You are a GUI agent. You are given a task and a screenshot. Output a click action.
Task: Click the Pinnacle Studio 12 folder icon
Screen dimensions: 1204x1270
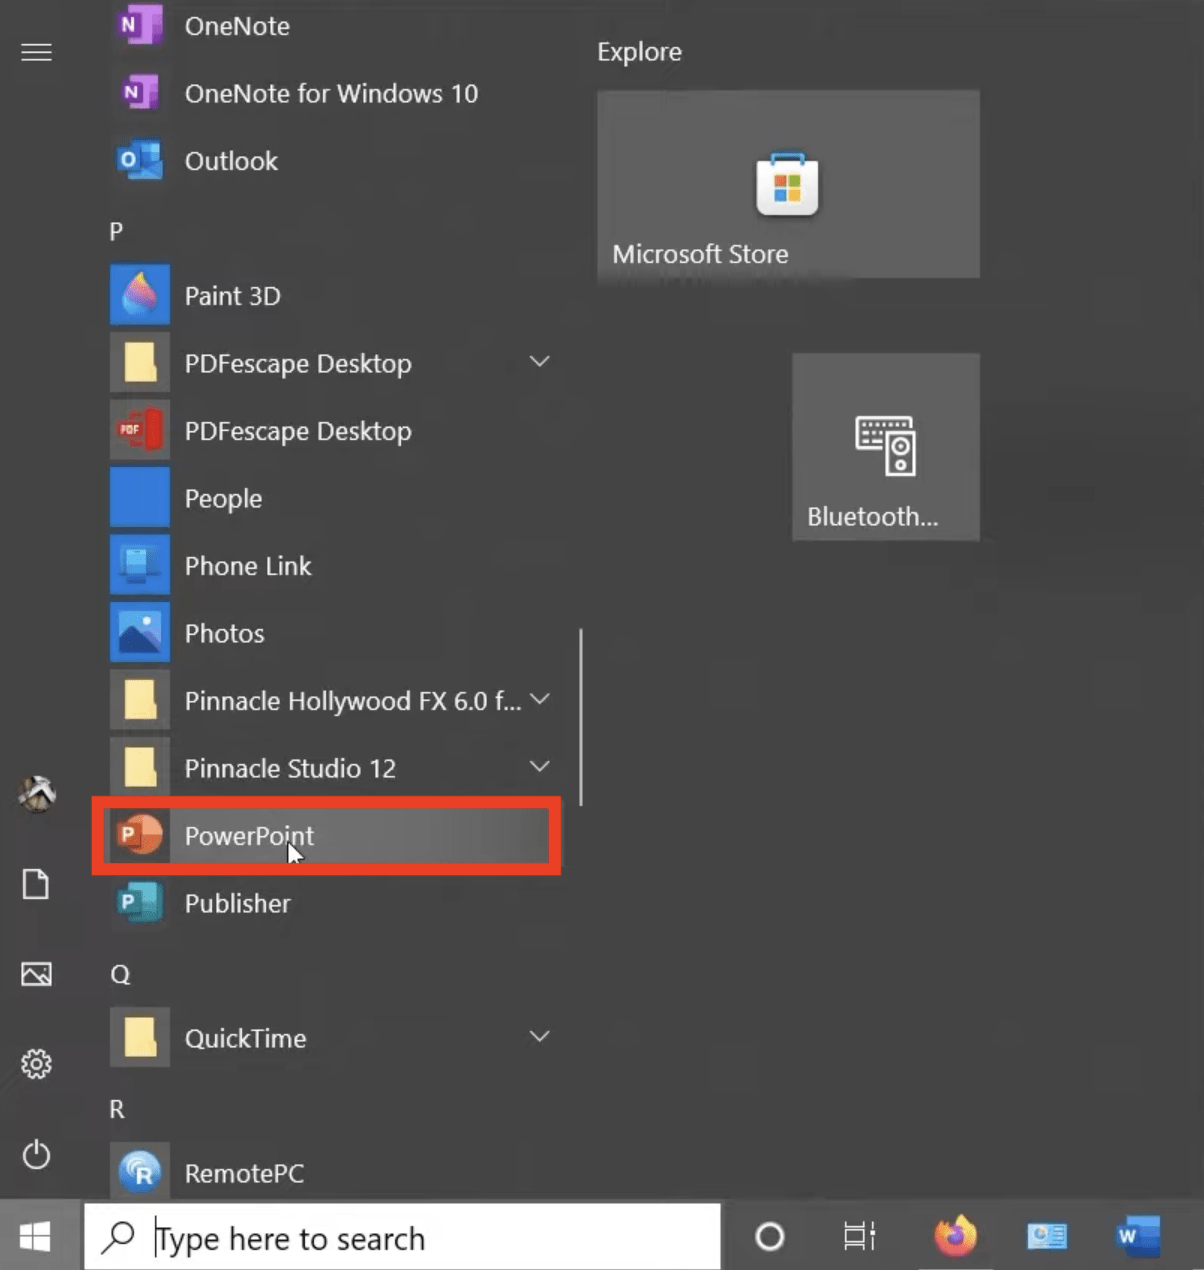[140, 767]
